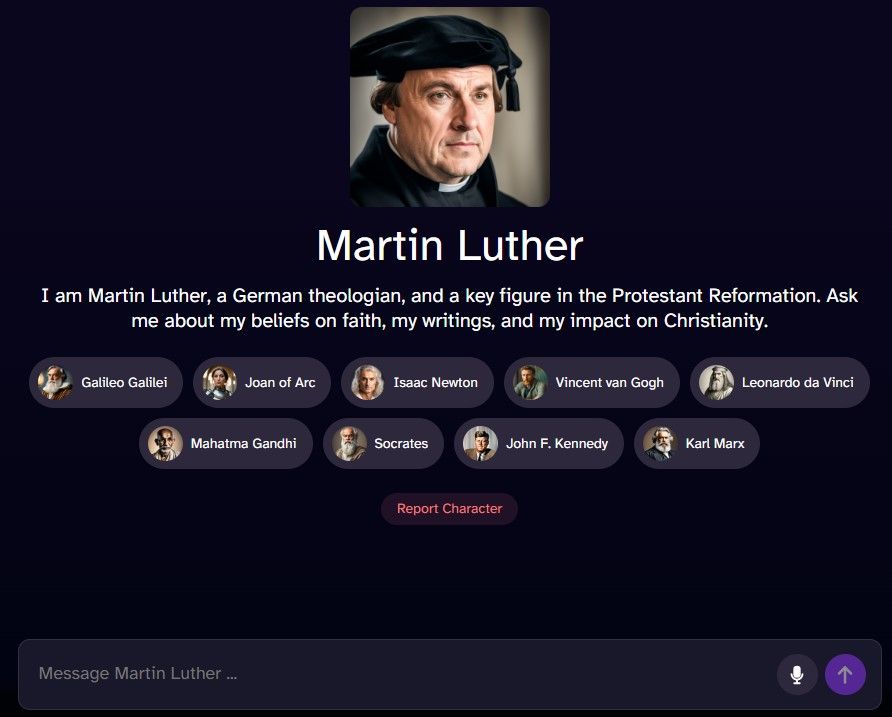
Task: Focus the Message Martin Luther input
Action: [398, 674]
